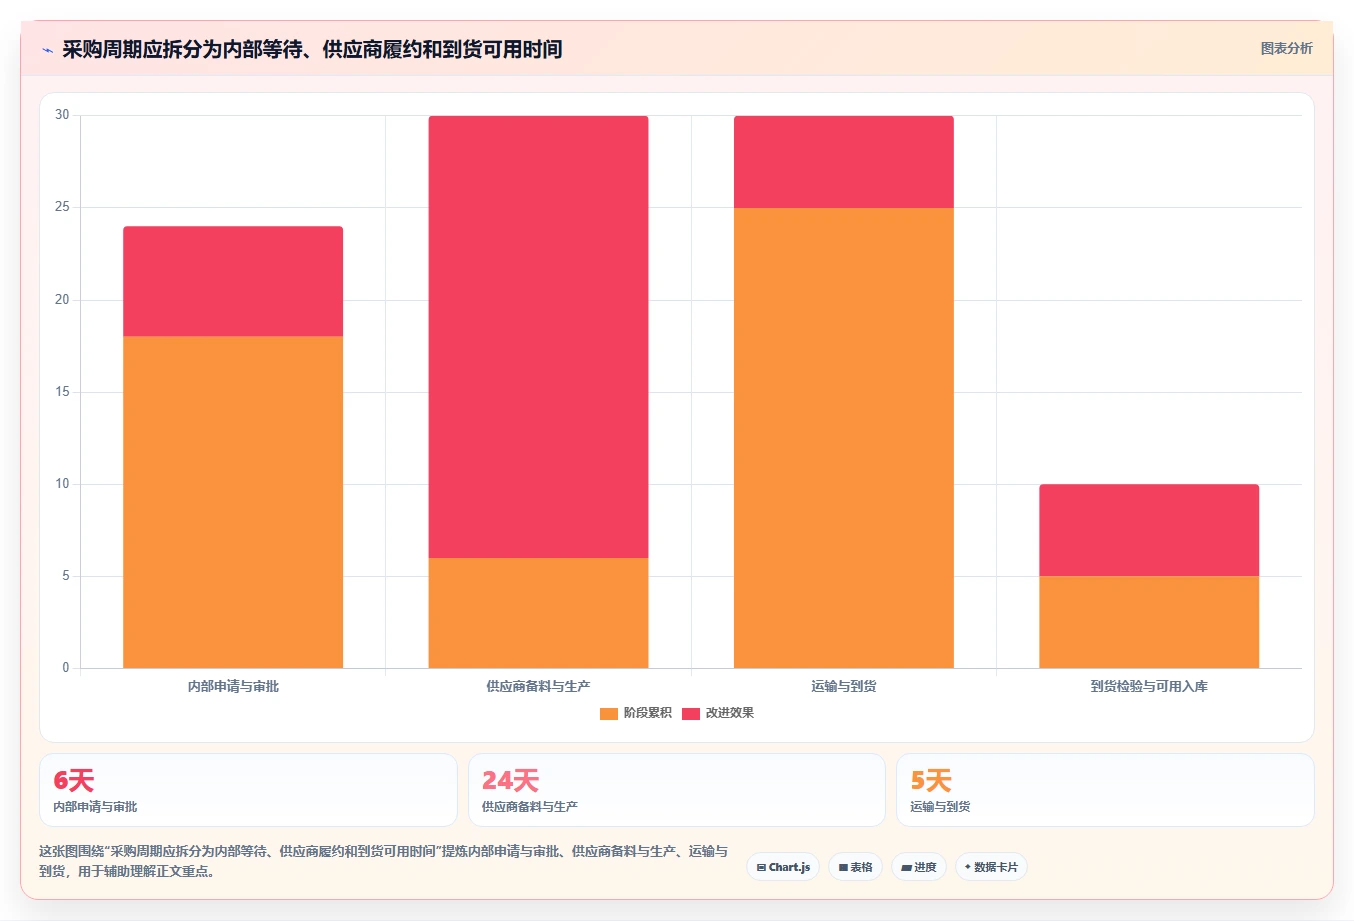Click the y-axis value 15

62,392
